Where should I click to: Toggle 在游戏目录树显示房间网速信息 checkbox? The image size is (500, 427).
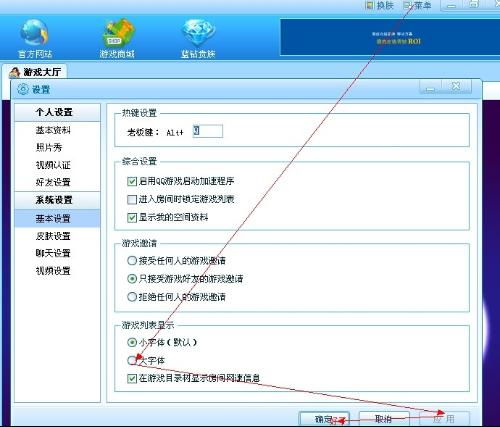[x=132, y=378]
